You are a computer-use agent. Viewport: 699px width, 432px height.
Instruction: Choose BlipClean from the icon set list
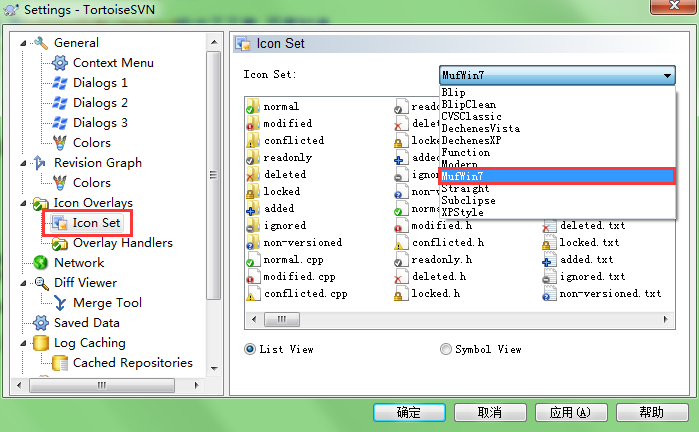coord(557,104)
